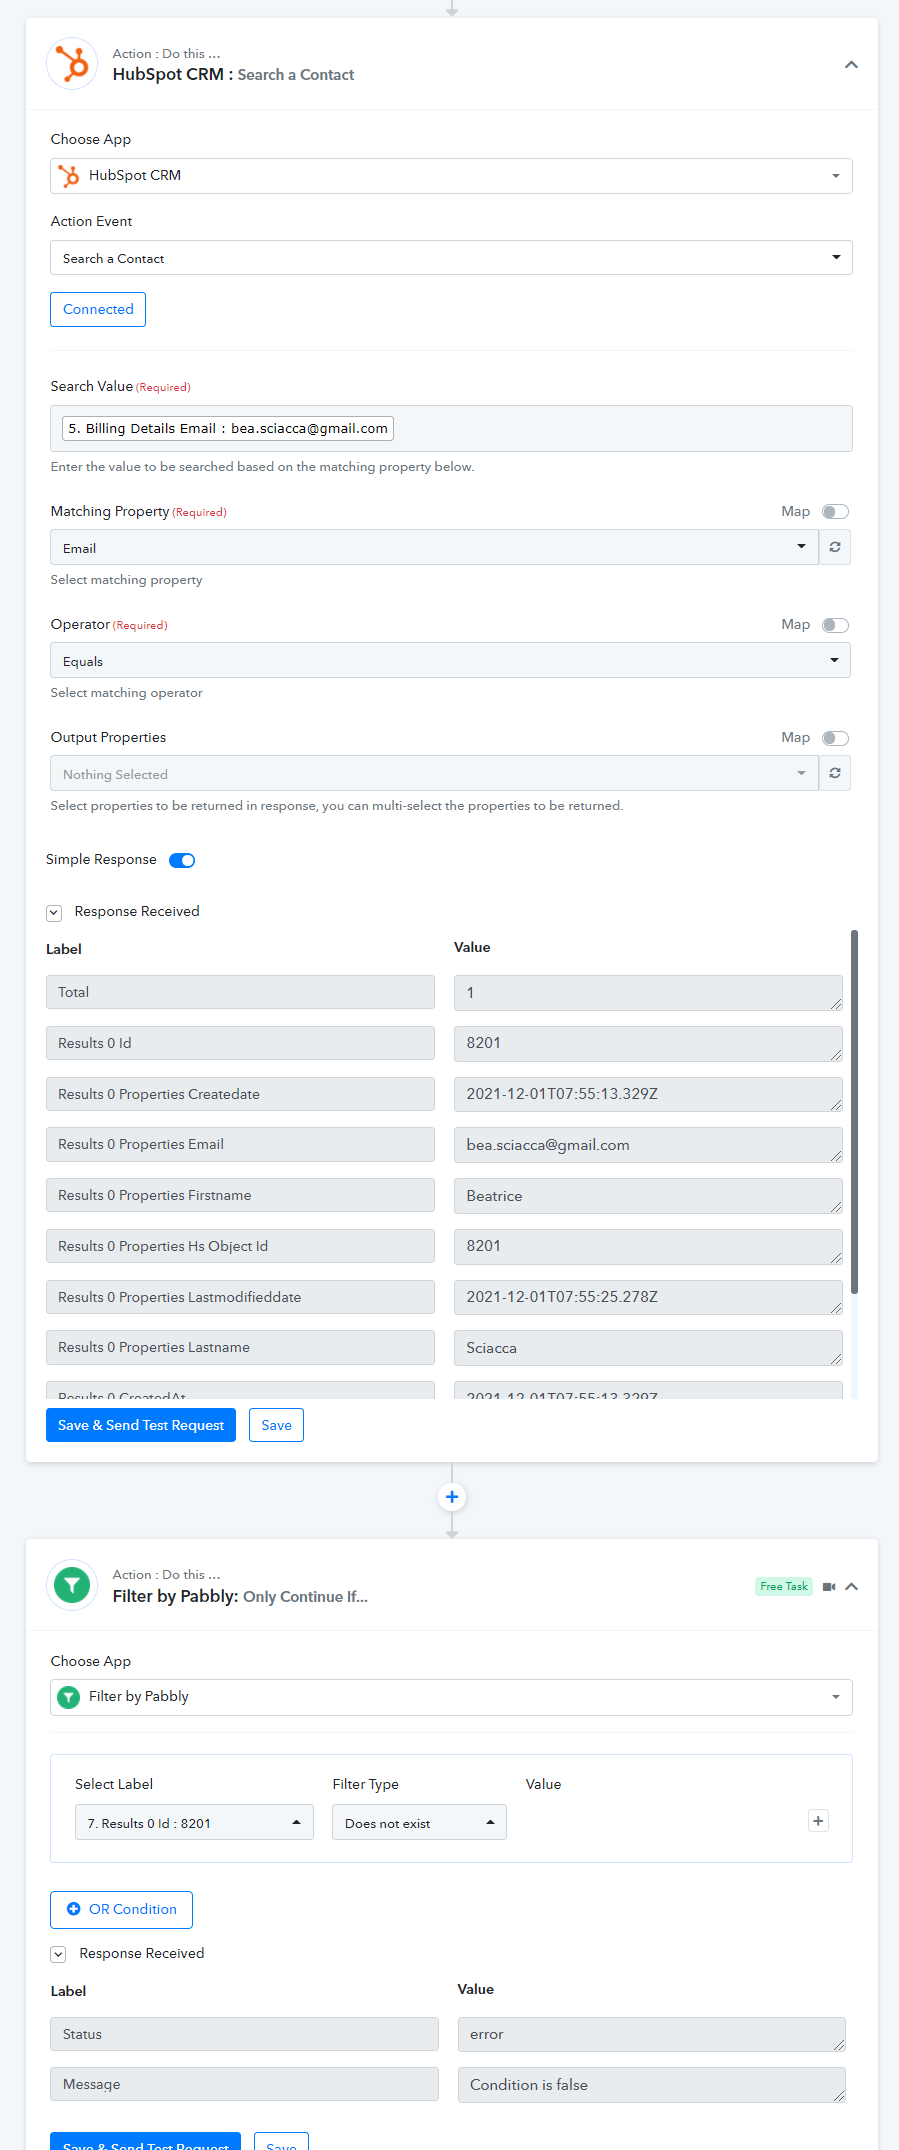The width and height of the screenshot is (899, 2150).
Task: Open the video tutorial camera icon
Action: pyautogui.click(x=829, y=1587)
